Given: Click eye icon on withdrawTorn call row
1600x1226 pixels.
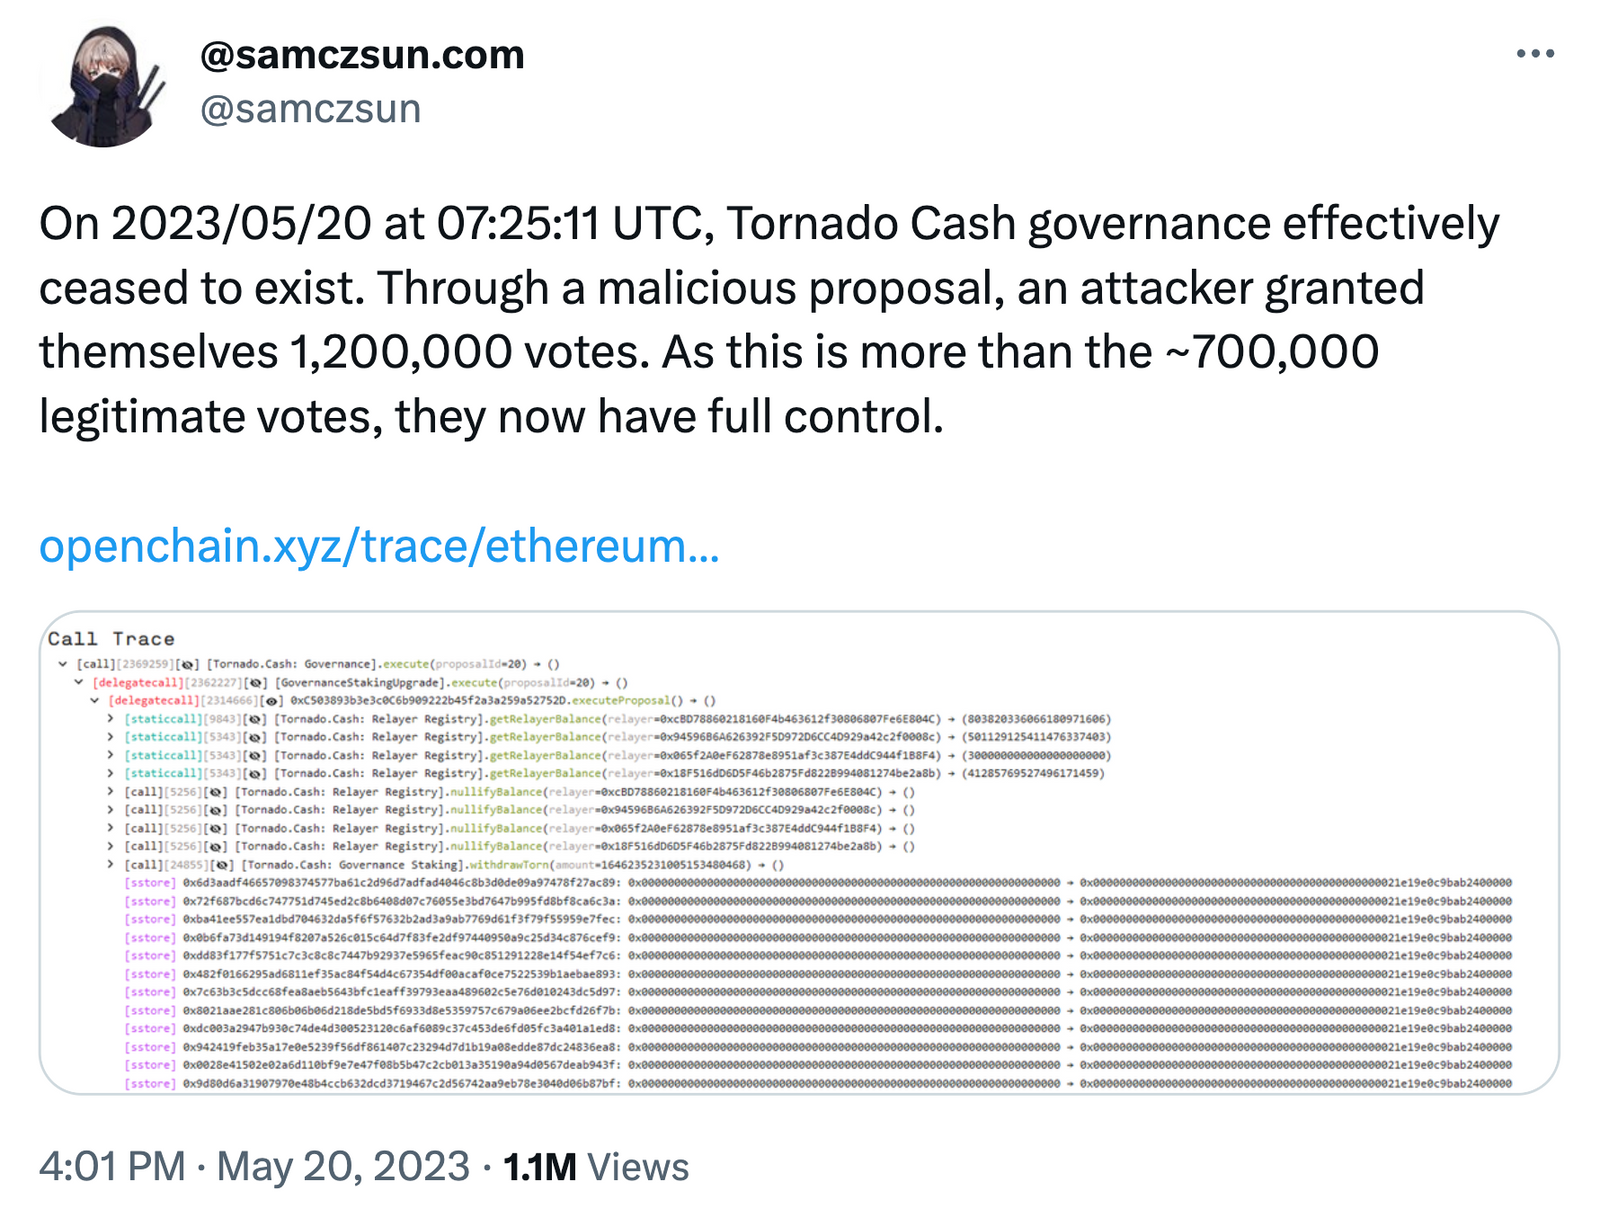Looking at the screenshot, I should 224,865.
